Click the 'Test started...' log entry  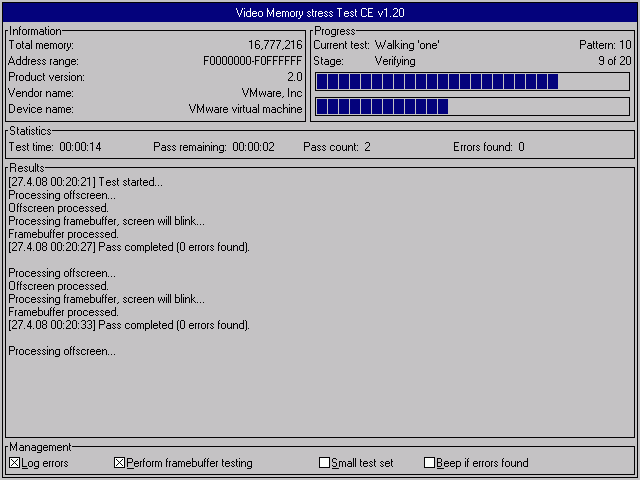tap(85, 182)
